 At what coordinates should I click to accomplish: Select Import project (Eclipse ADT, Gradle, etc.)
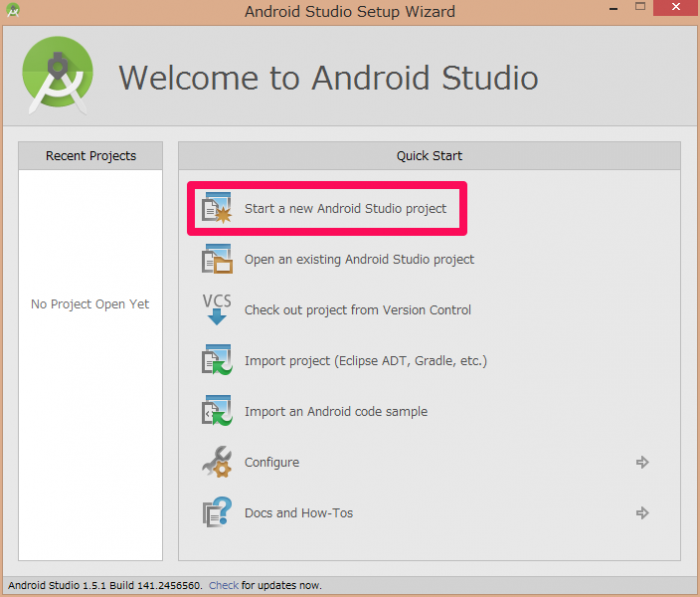366,361
